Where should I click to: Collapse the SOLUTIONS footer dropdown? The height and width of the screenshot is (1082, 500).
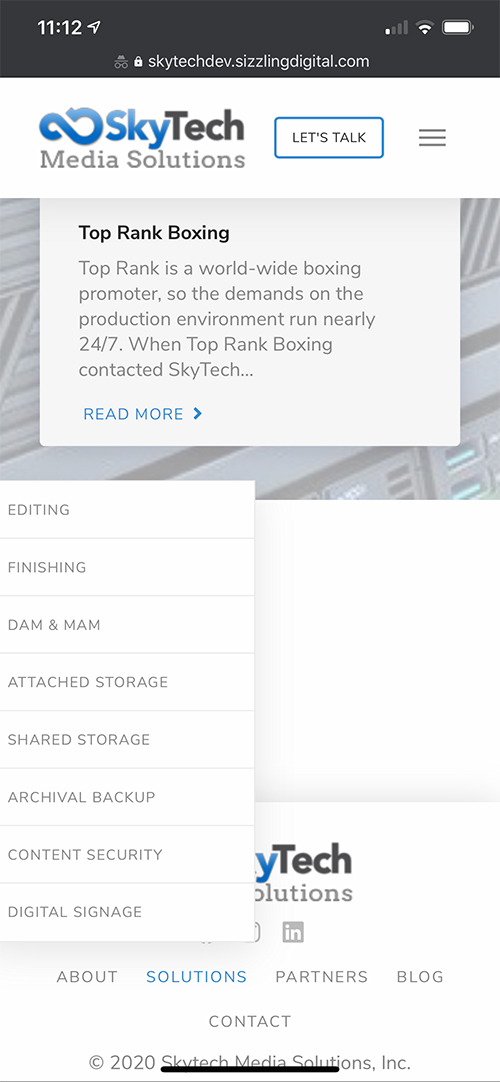[x=197, y=976]
